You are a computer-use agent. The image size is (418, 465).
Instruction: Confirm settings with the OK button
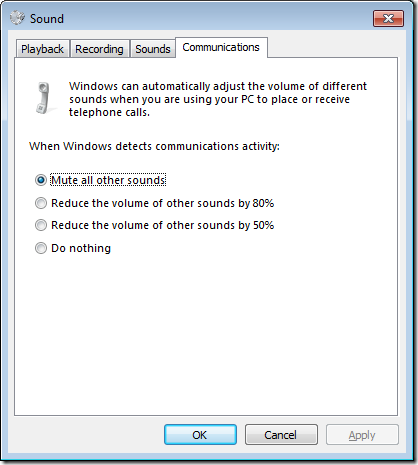tap(200, 435)
